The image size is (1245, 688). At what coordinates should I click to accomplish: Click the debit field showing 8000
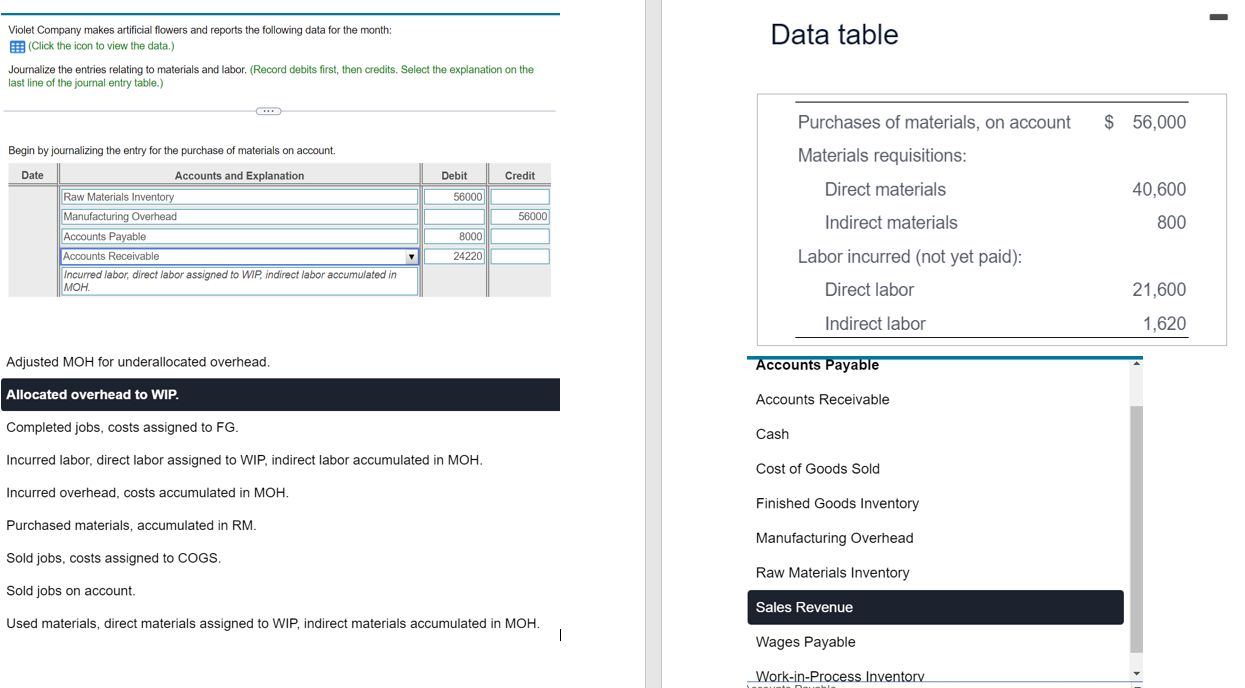pos(454,237)
